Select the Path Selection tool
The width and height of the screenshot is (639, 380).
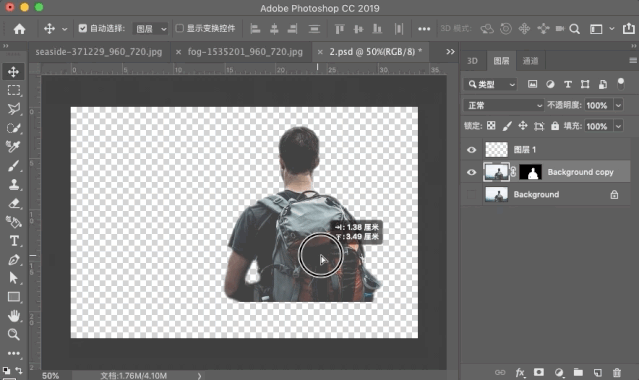click(x=13, y=278)
